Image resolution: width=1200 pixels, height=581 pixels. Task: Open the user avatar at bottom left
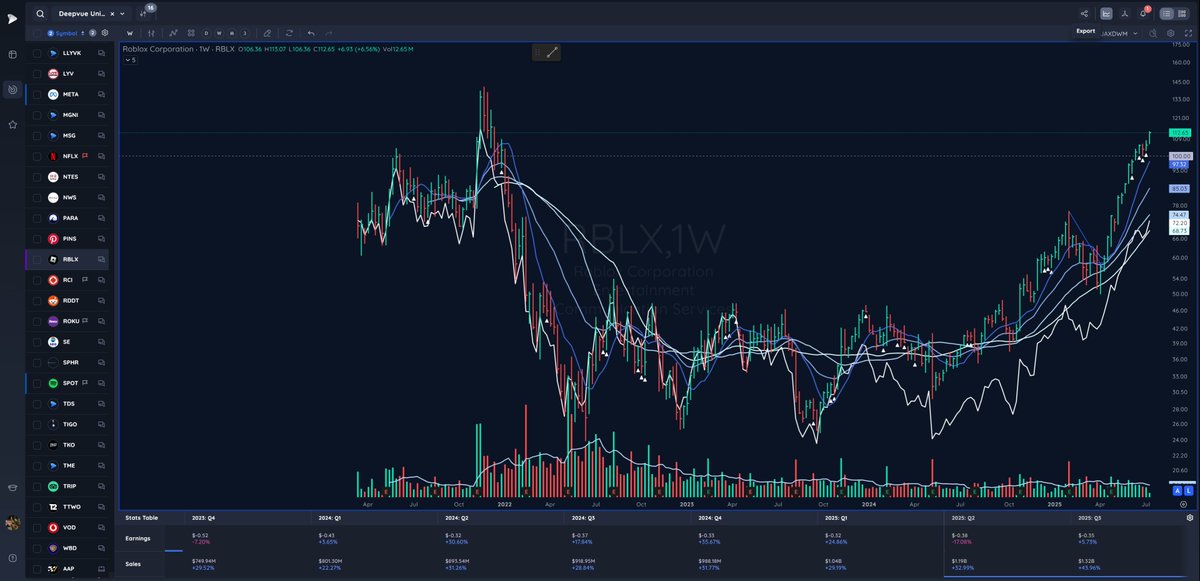(12, 523)
